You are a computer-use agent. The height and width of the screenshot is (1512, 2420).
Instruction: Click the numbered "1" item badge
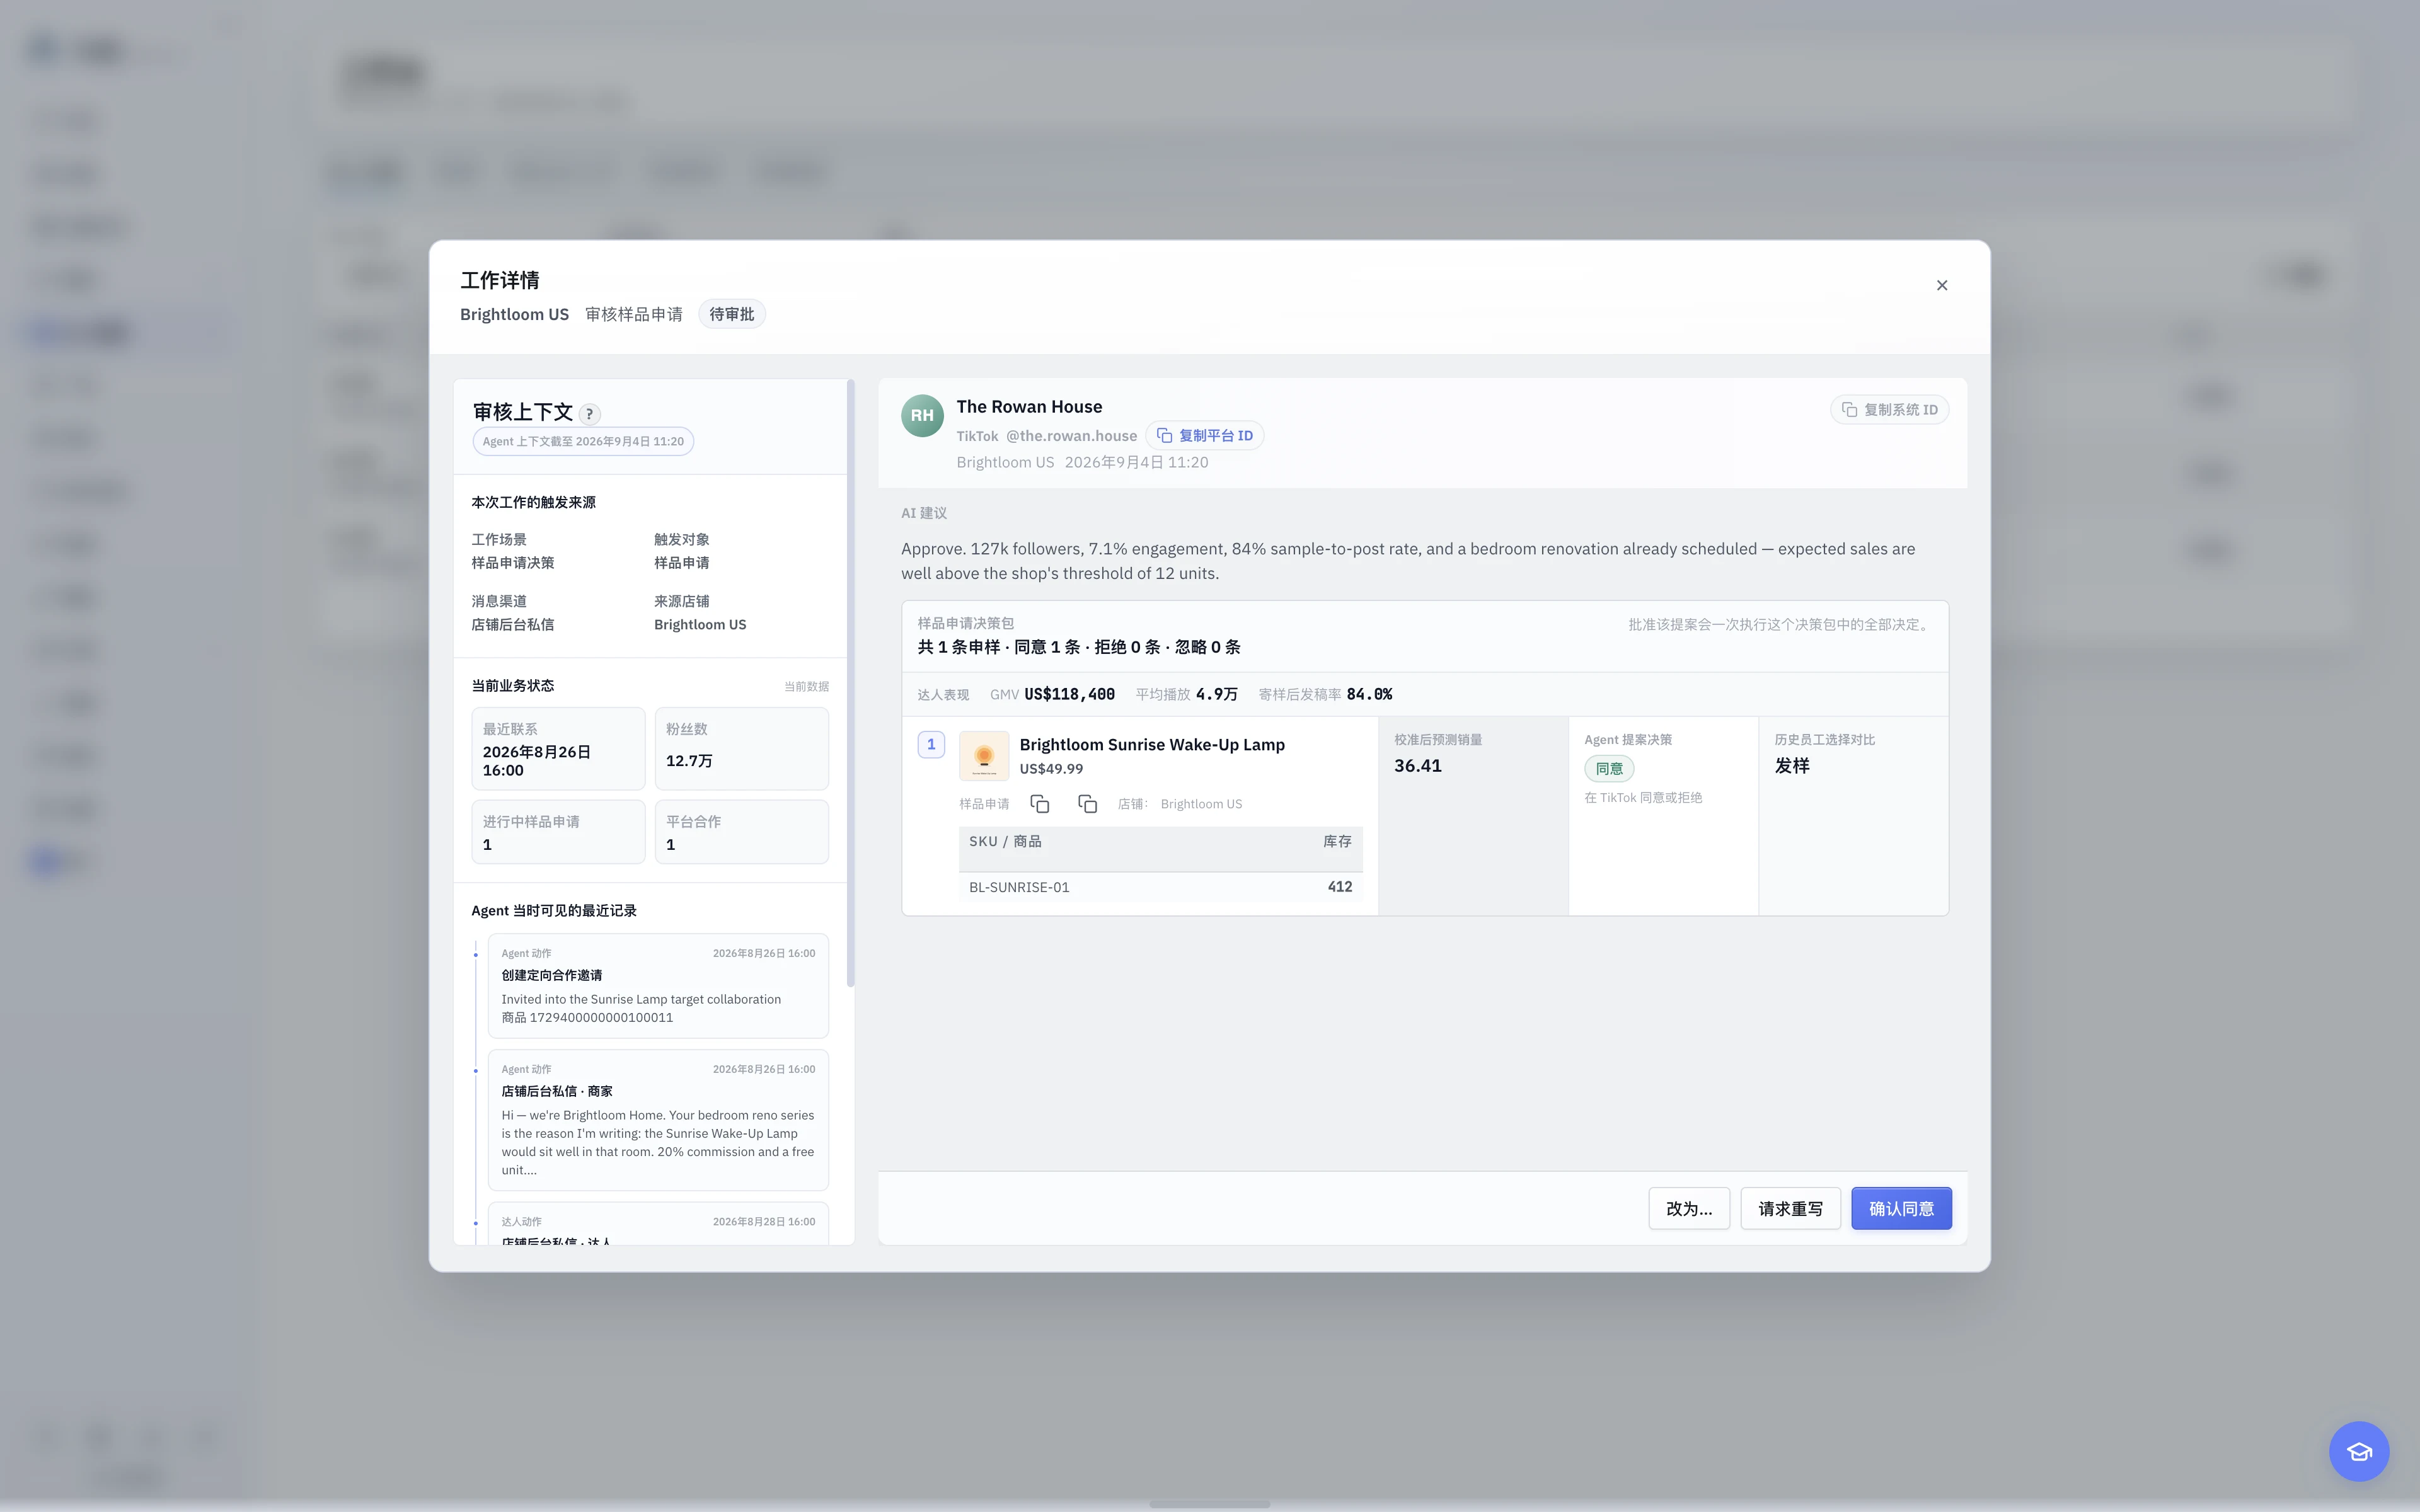click(x=931, y=745)
